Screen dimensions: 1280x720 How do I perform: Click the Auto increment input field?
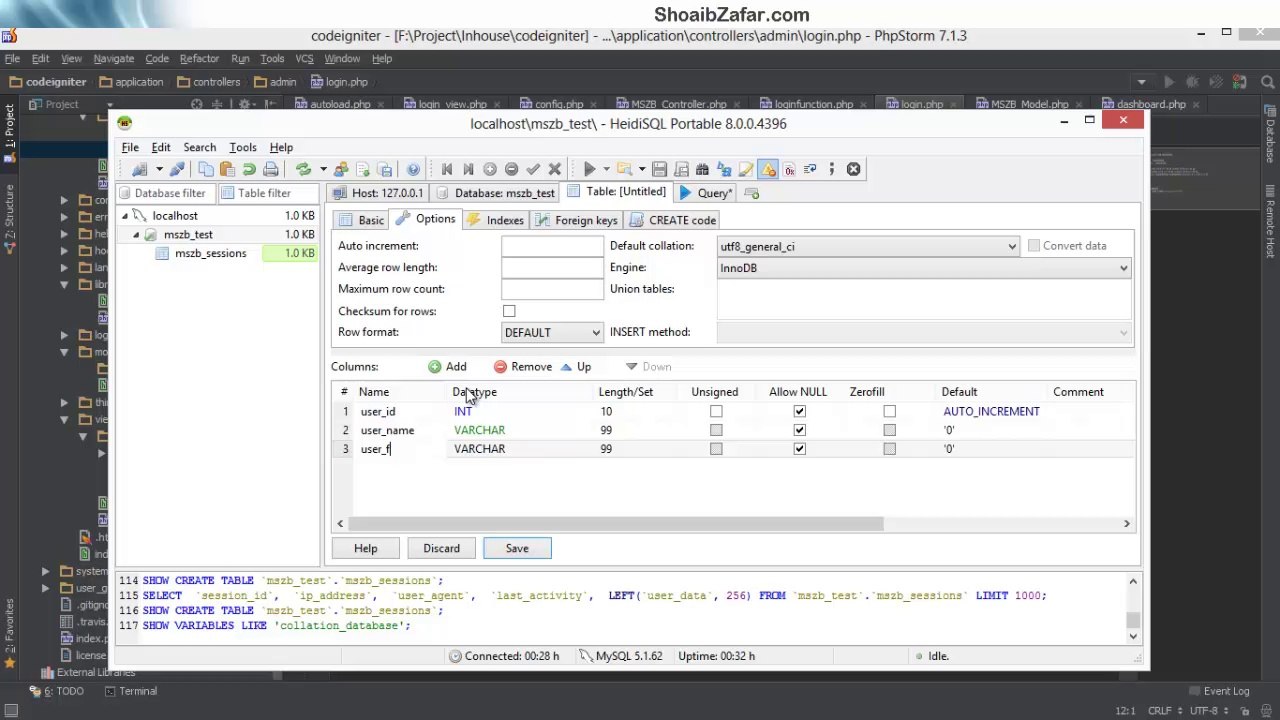[552, 246]
